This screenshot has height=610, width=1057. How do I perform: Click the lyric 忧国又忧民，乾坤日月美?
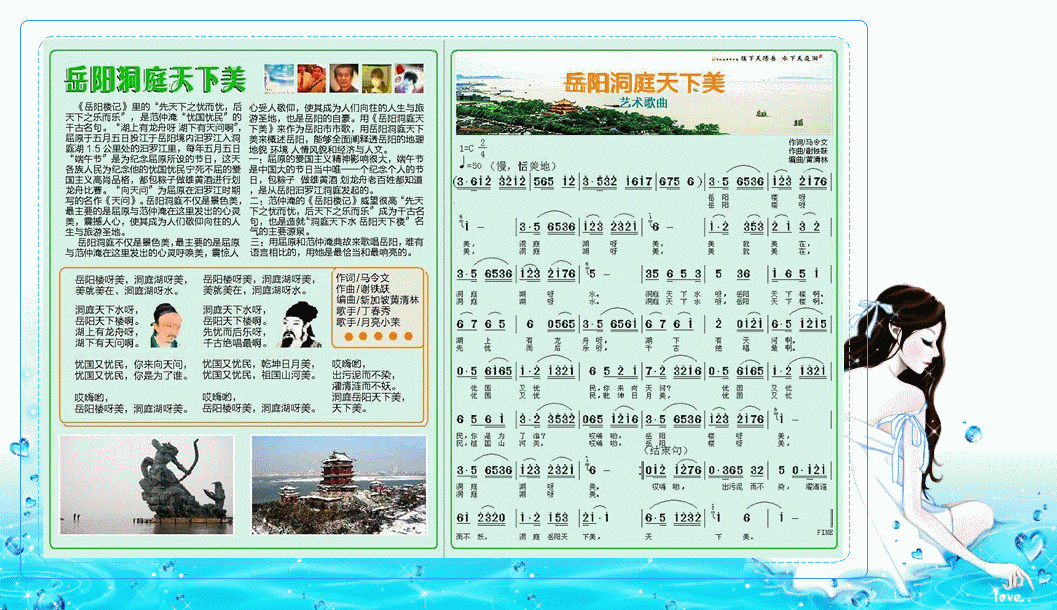point(259,364)
